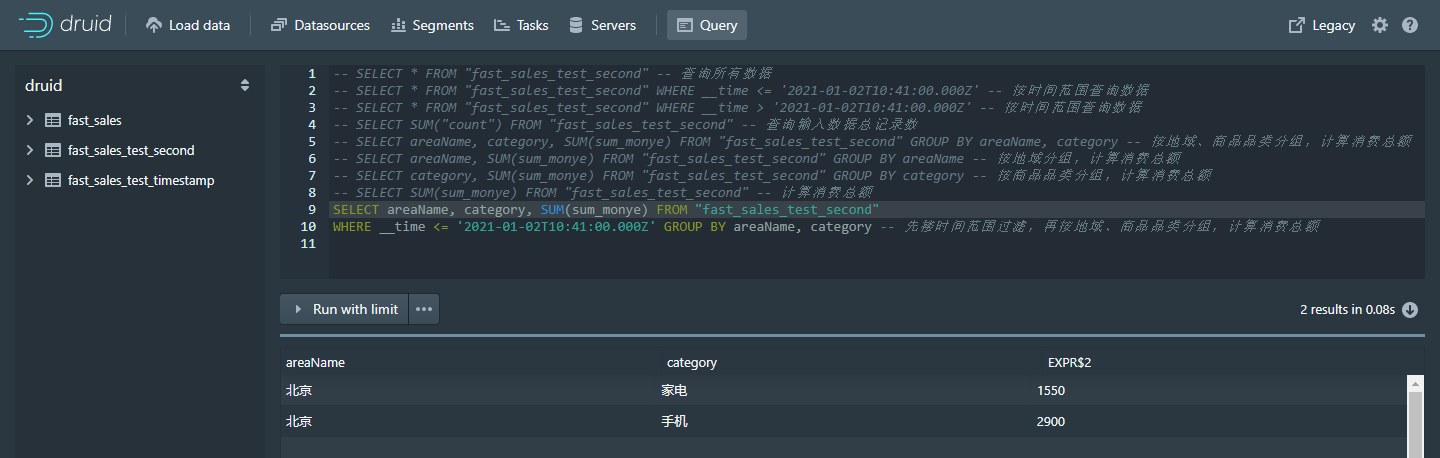This screenshot has height=458, width=1440.
Task: Open the run options ellipsis menu
Action: [x=424, y=310]
